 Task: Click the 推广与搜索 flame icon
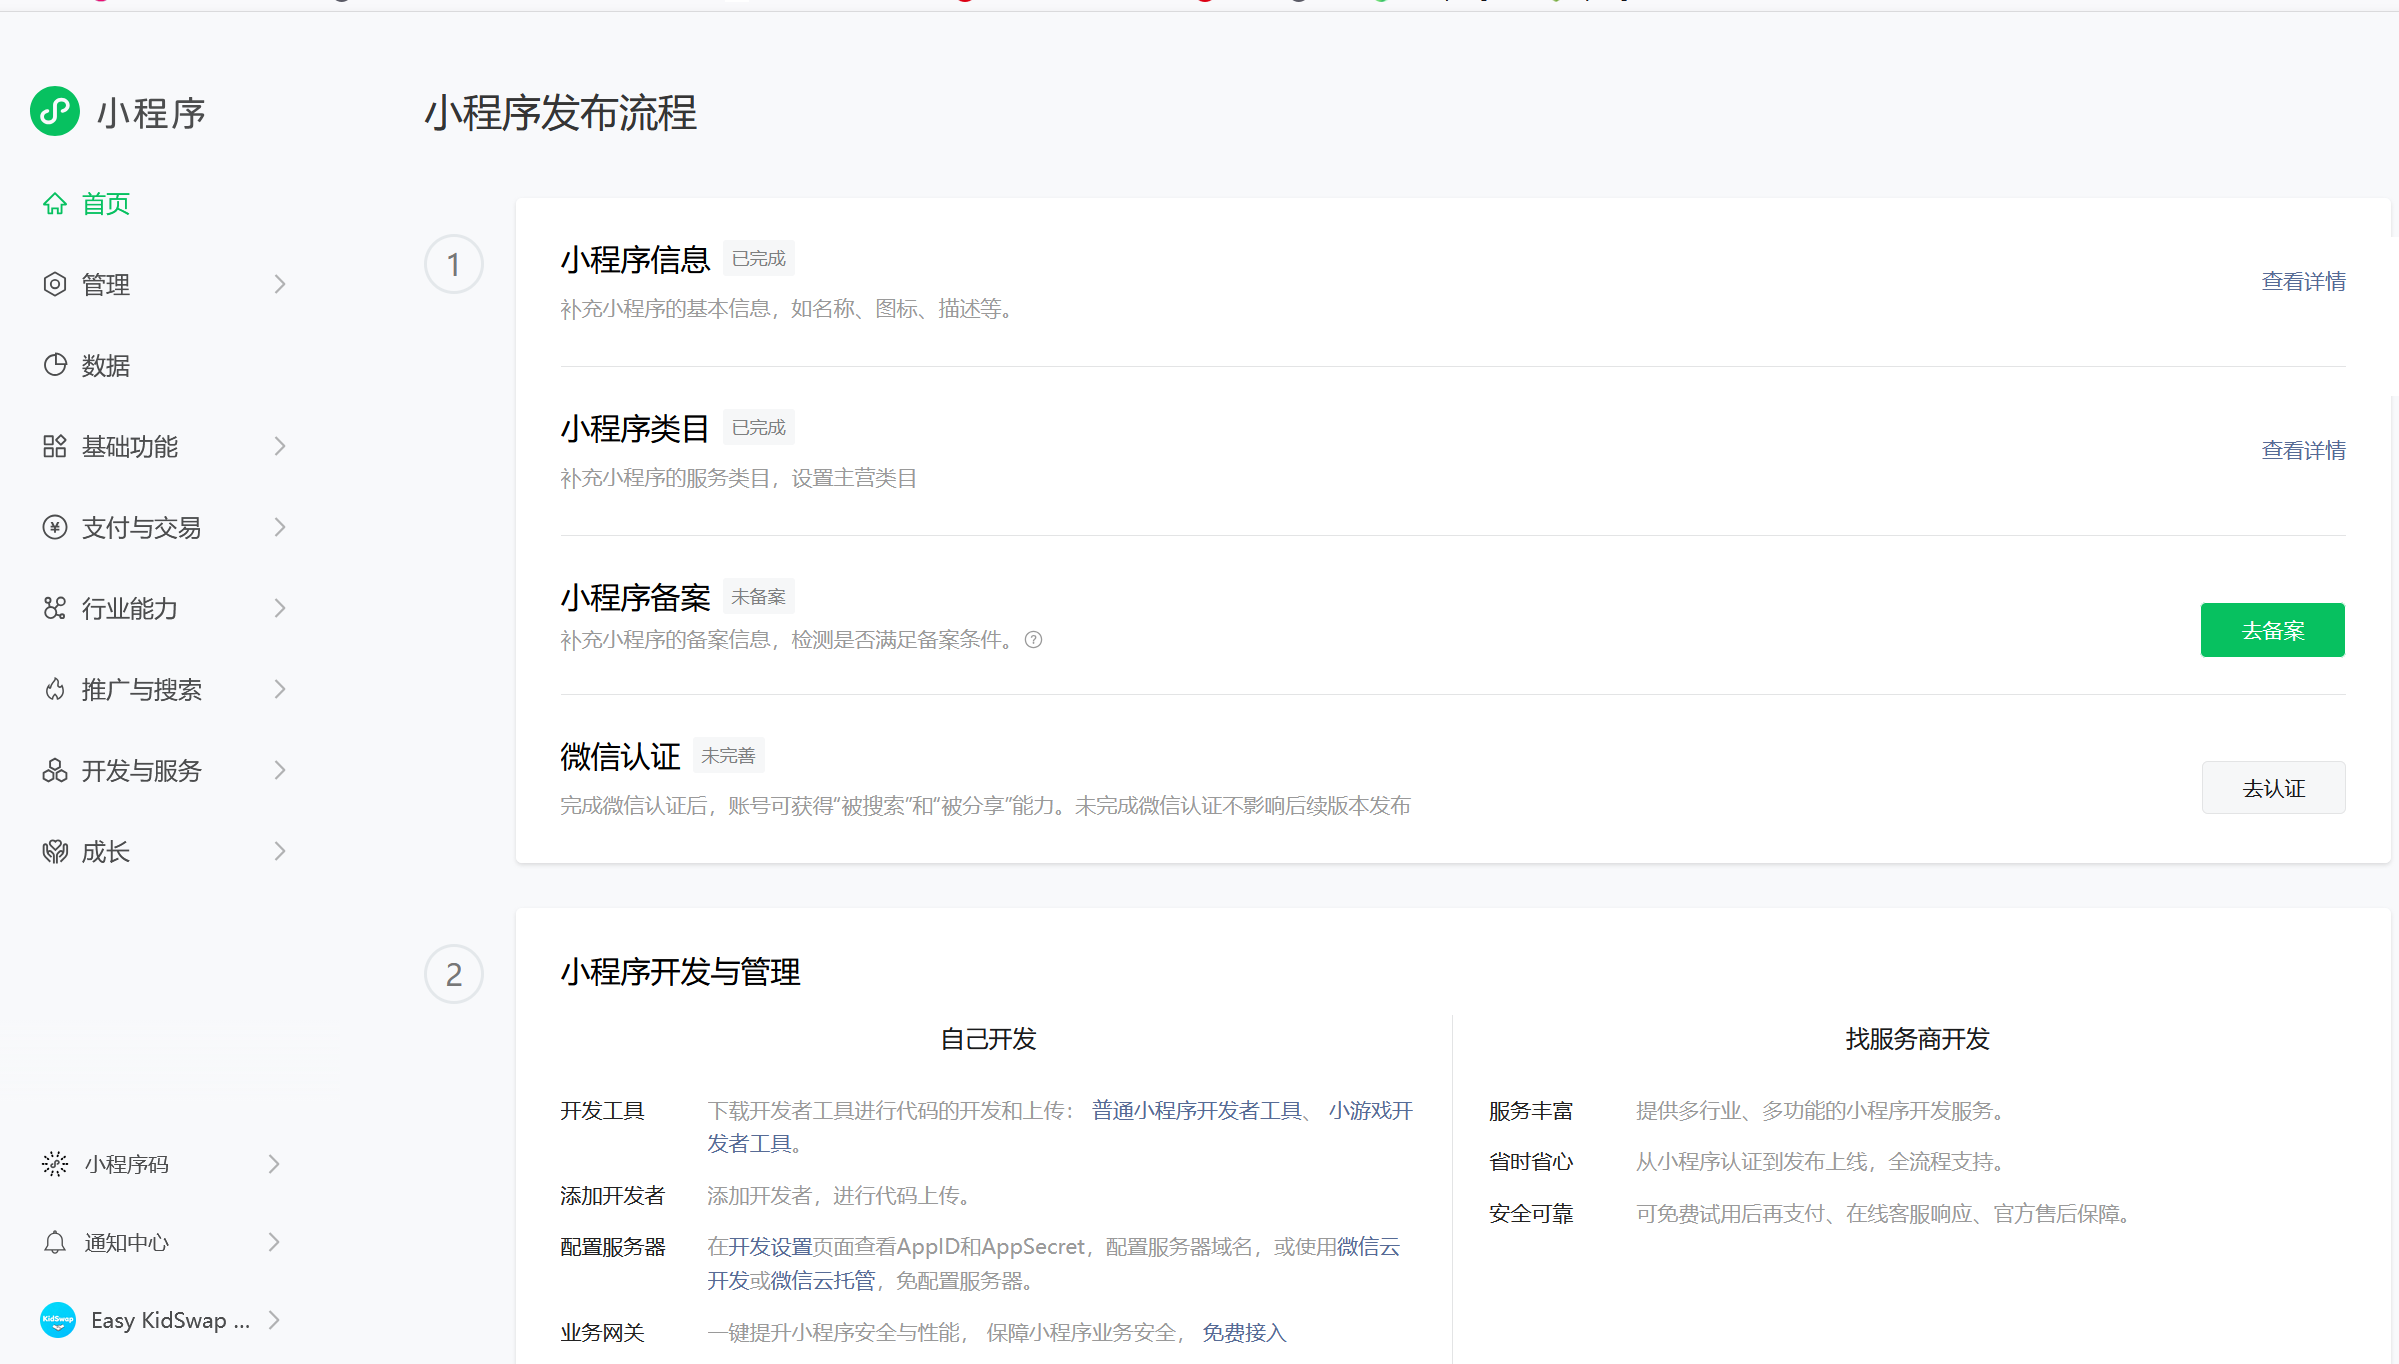(x=55, y=689)
